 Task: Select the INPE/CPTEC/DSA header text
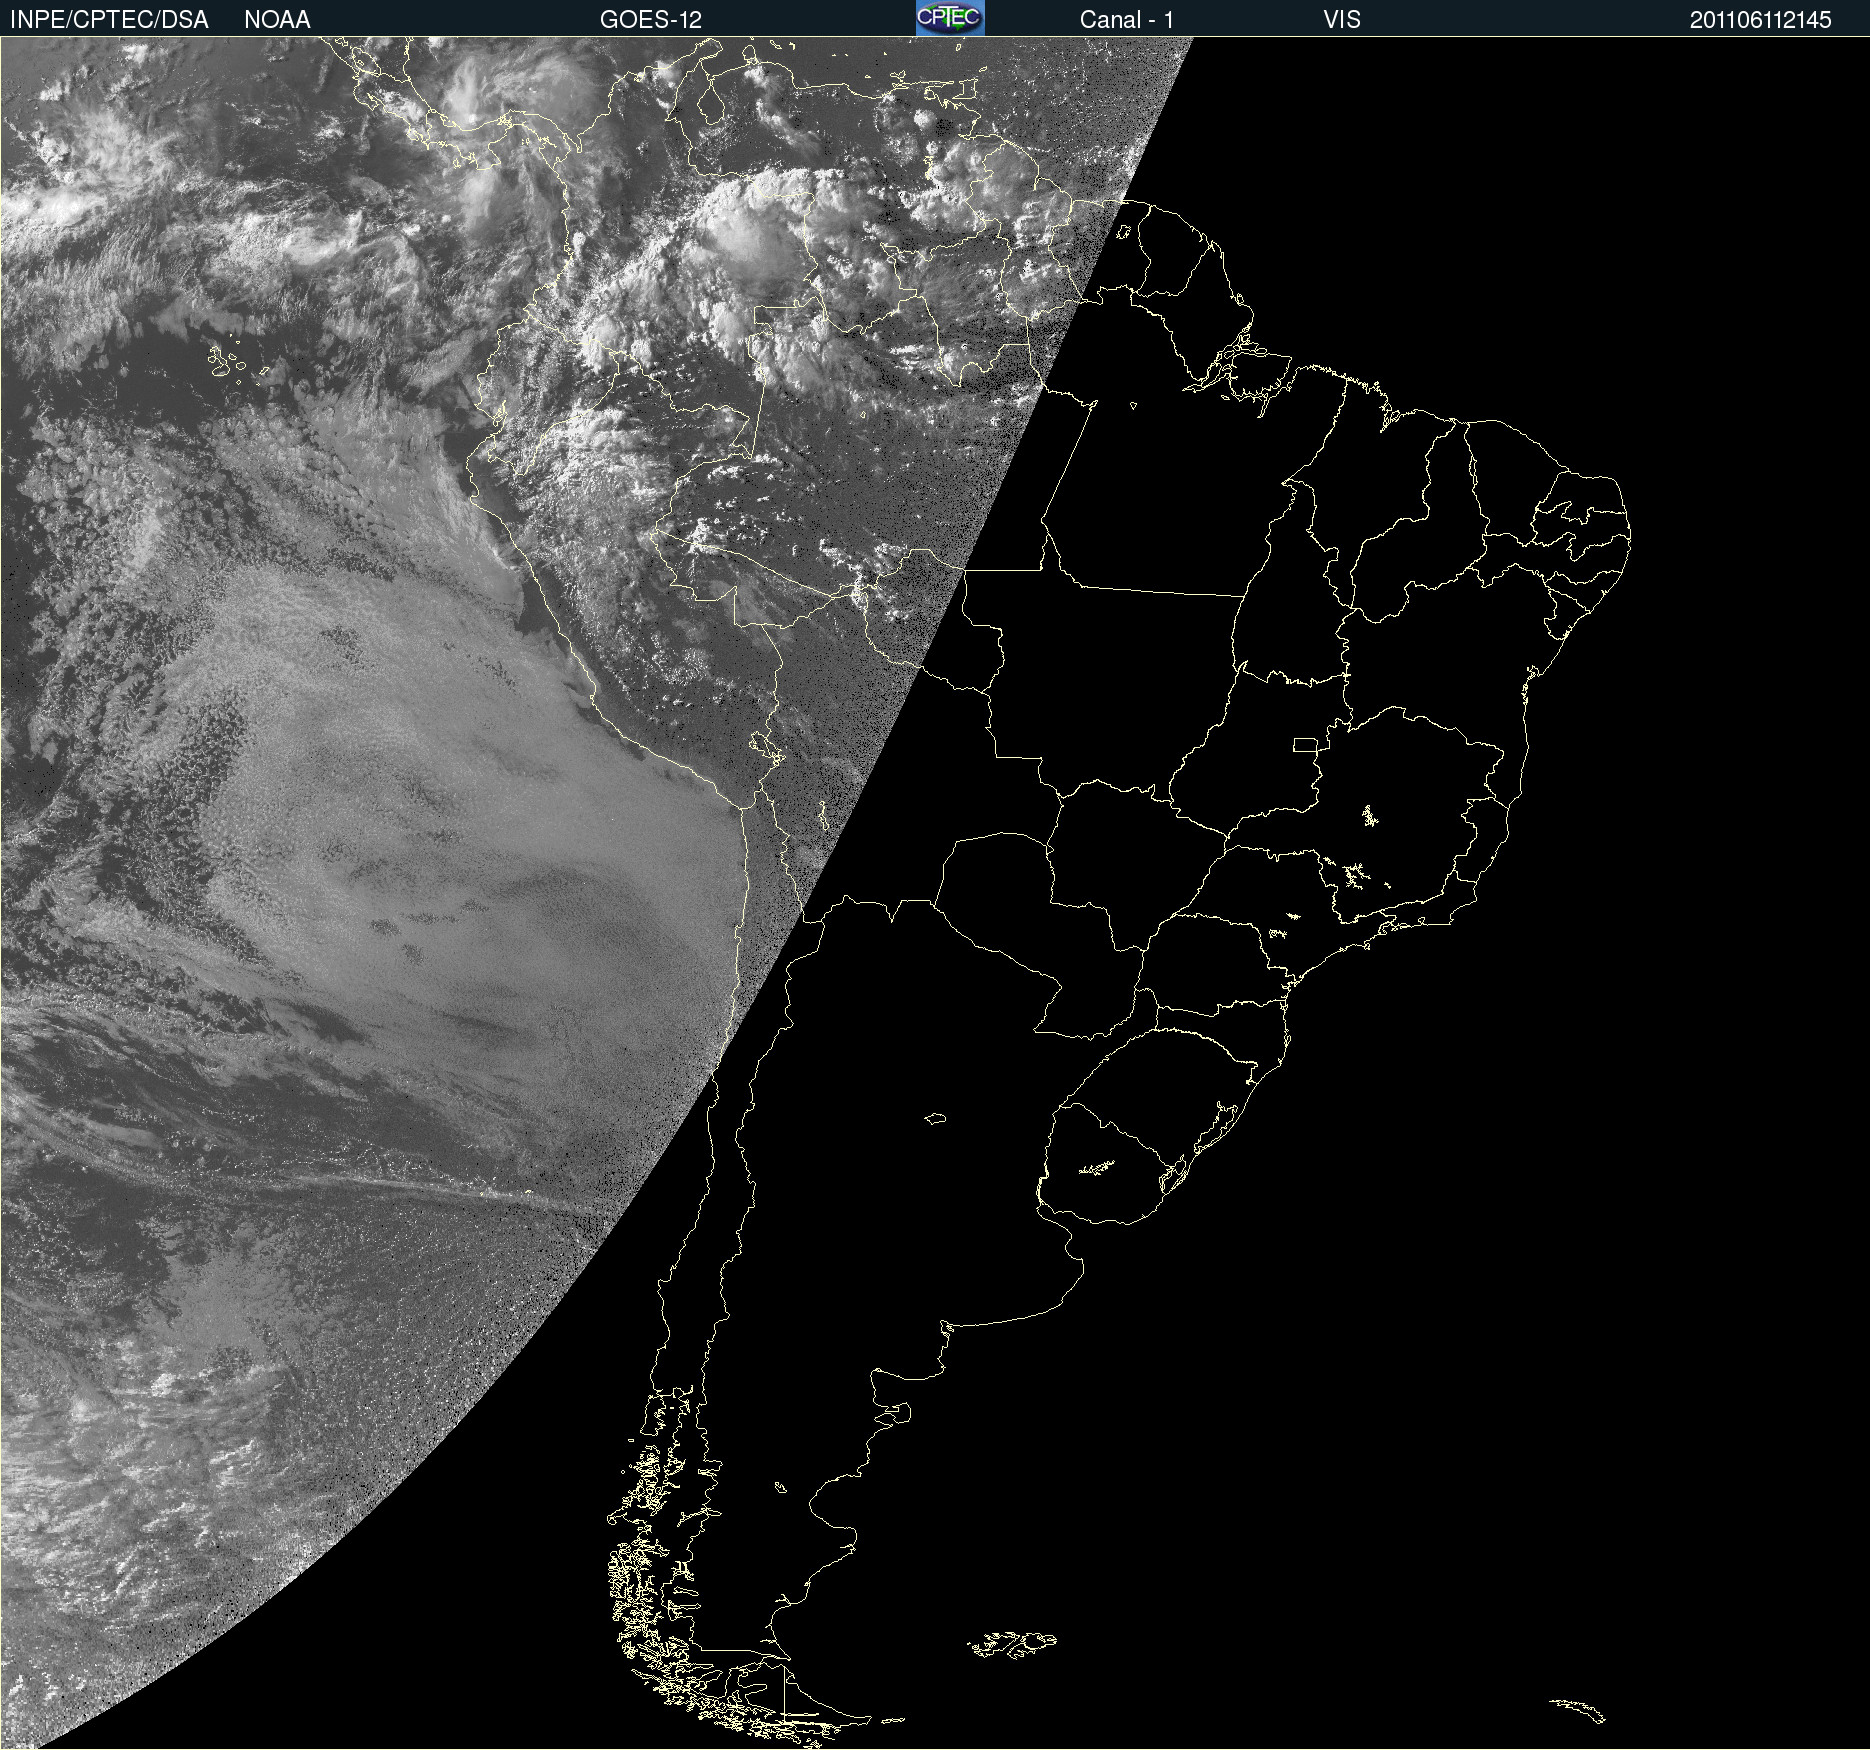point(109,20)
